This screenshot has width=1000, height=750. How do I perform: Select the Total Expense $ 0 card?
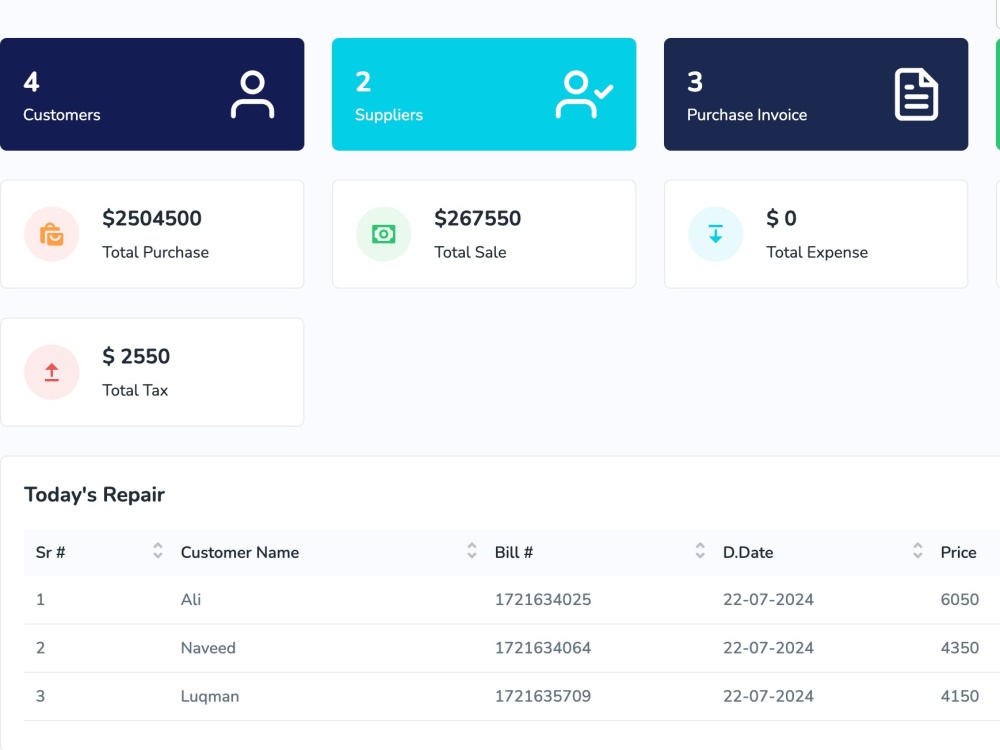coord(816,234)
